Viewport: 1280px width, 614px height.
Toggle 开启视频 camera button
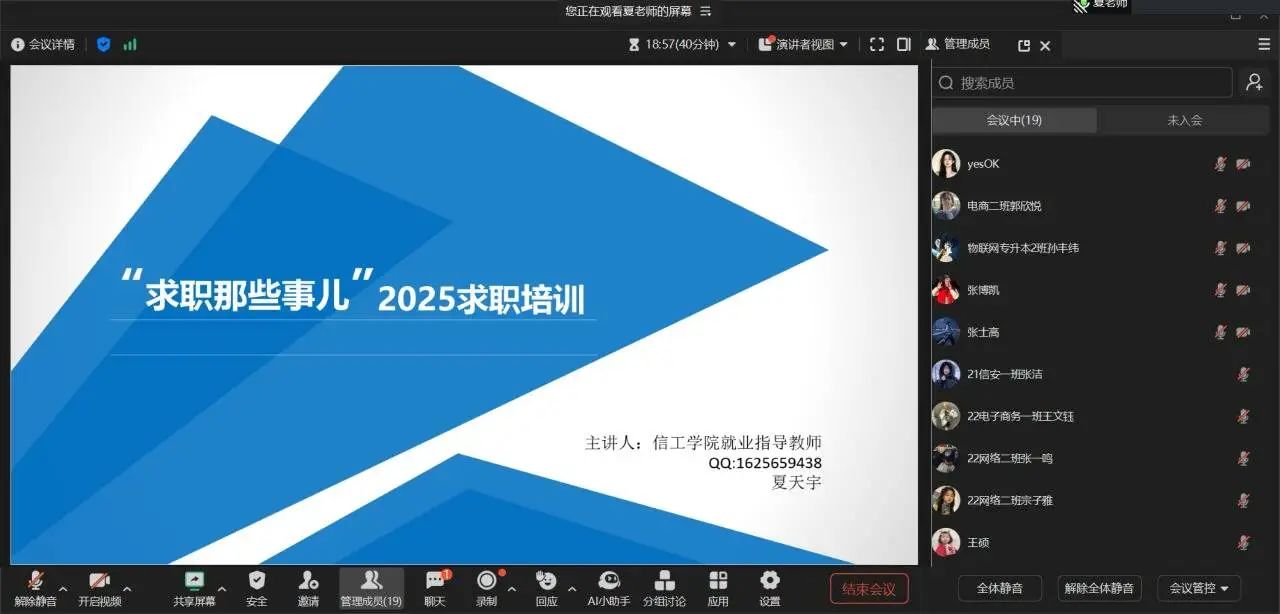click(99, 582)
